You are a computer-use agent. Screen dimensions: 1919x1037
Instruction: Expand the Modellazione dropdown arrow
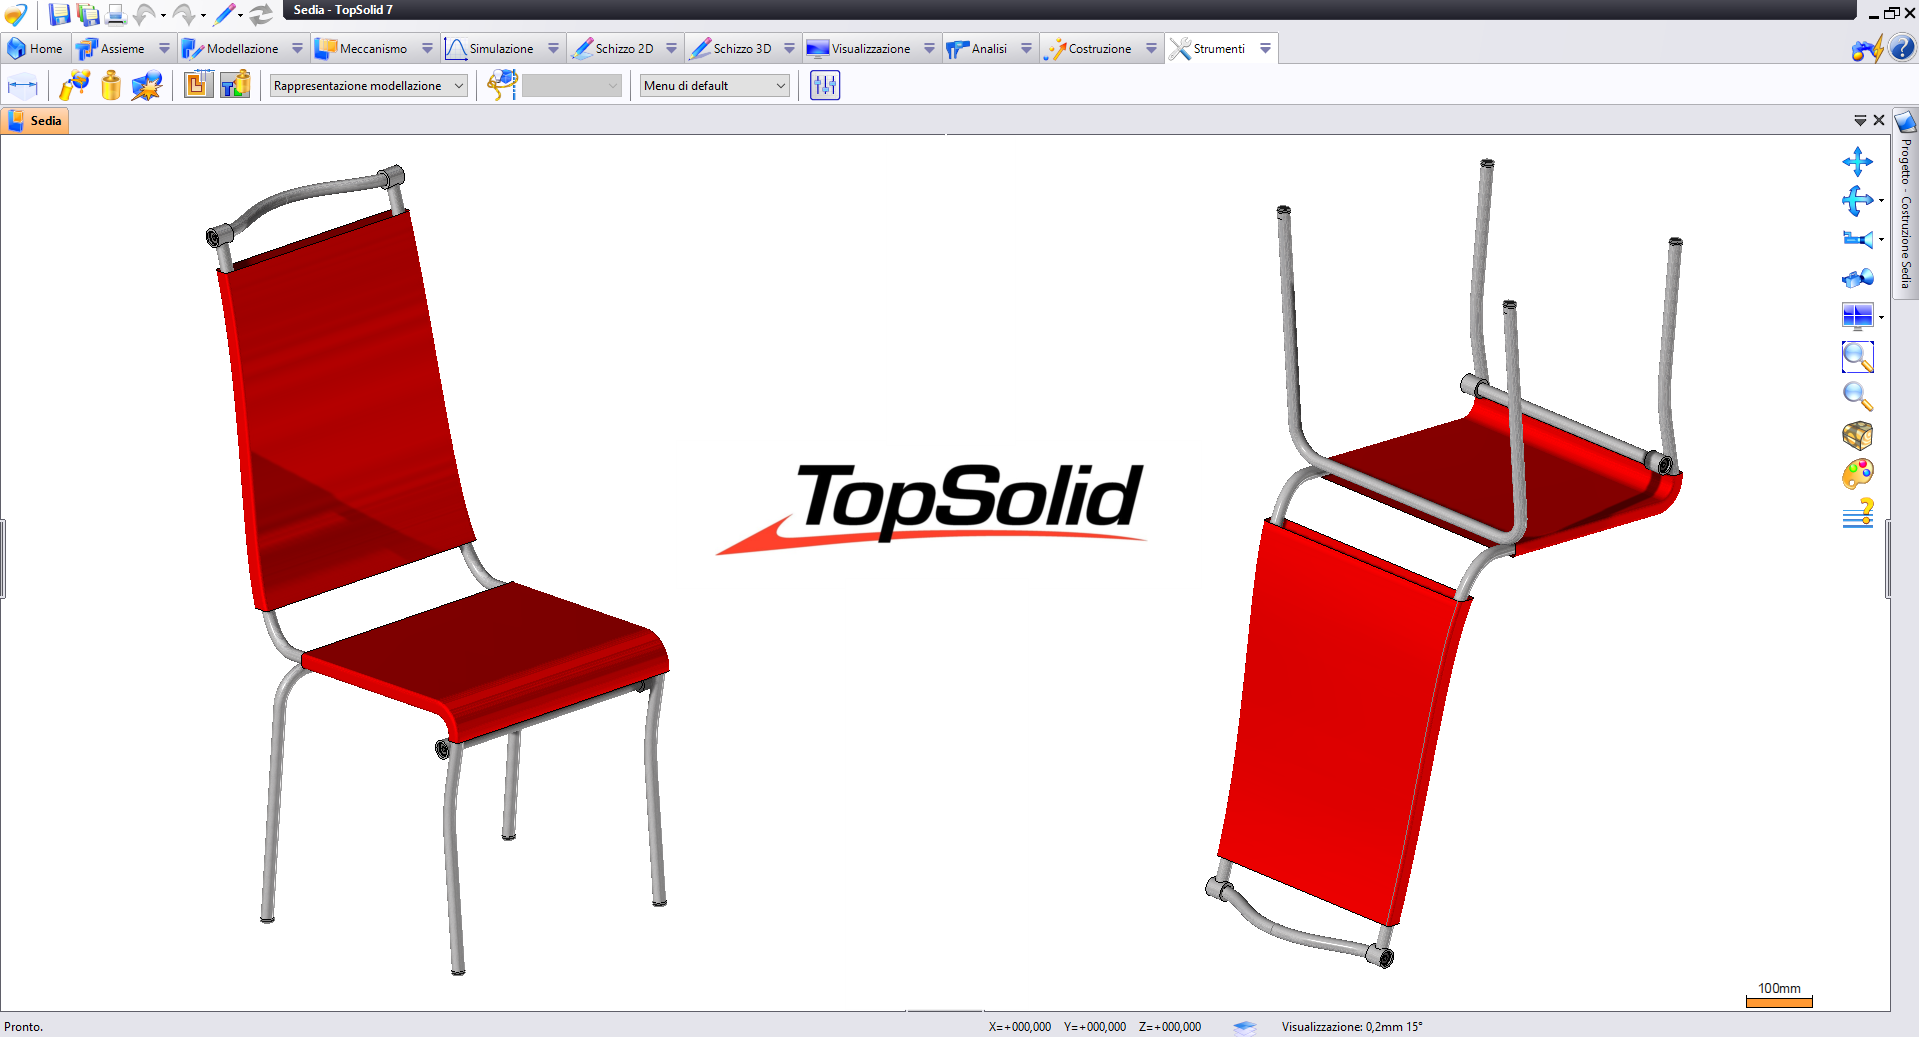pos(297,48)
